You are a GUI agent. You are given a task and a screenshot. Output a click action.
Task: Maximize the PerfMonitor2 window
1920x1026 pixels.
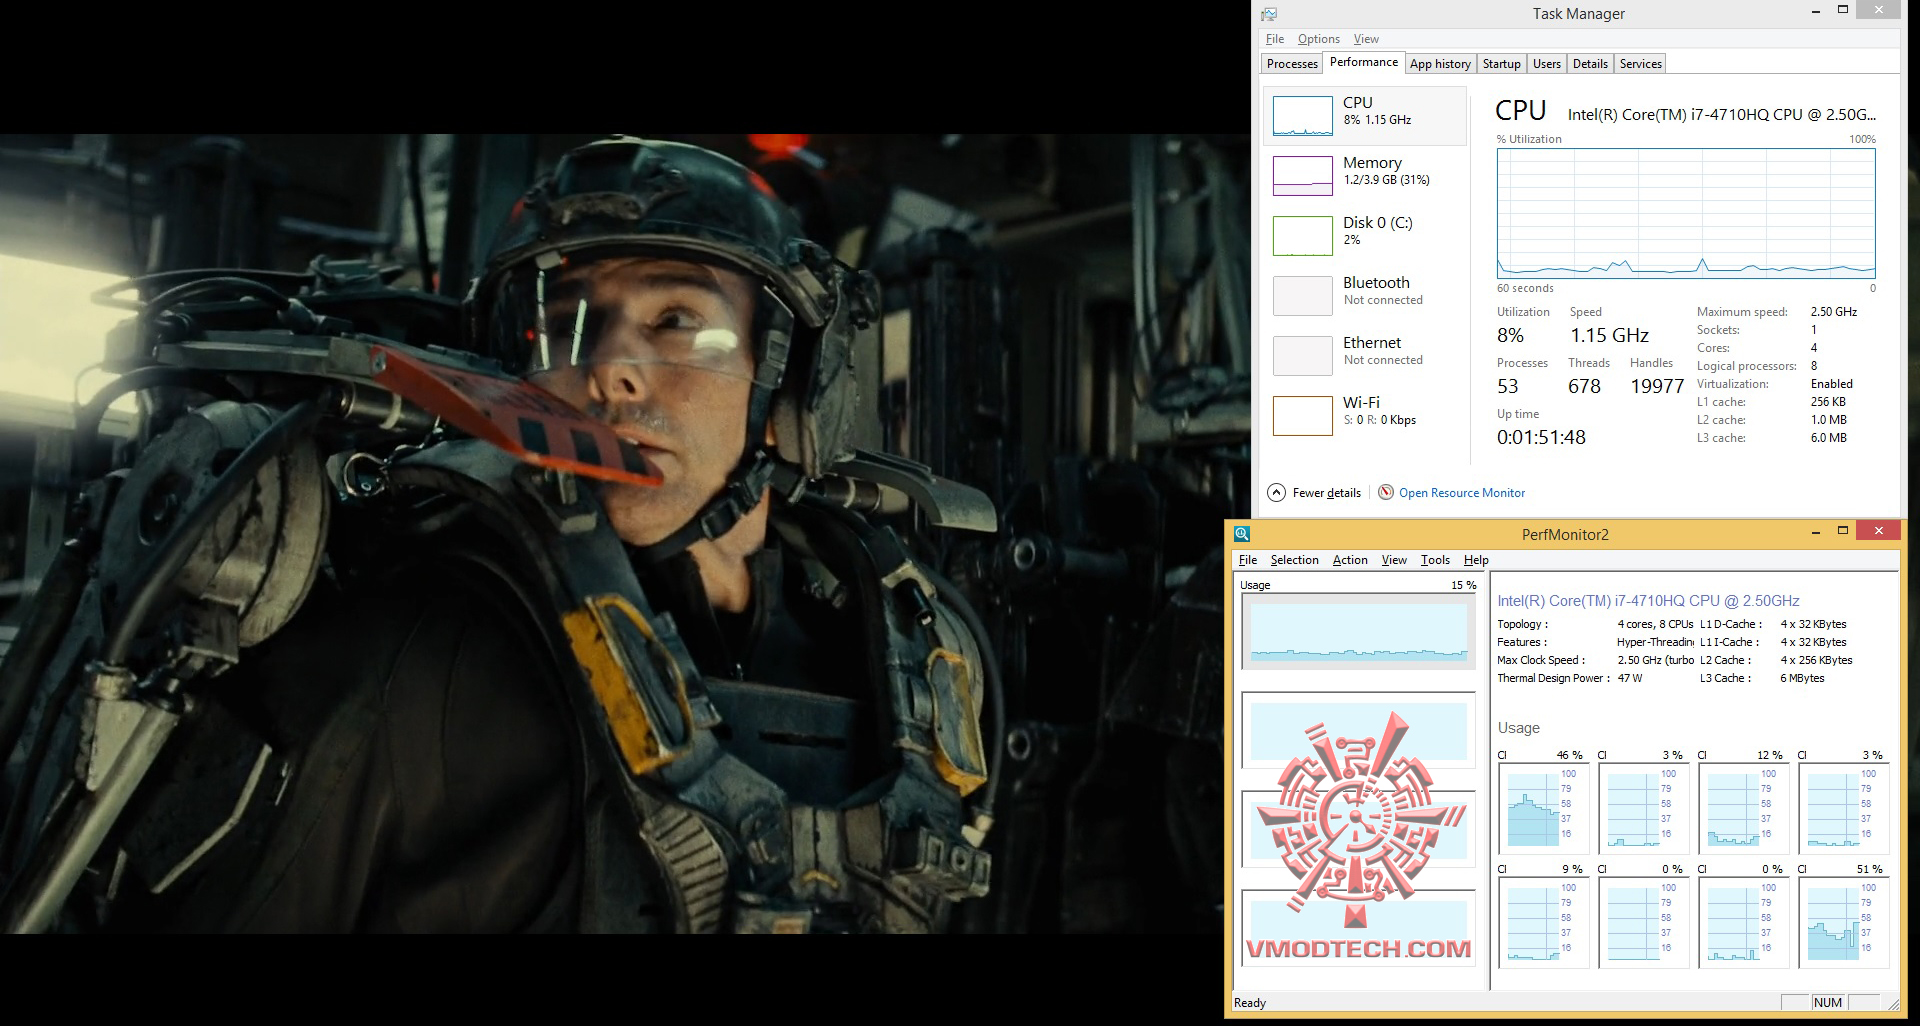click(1843, 532)
